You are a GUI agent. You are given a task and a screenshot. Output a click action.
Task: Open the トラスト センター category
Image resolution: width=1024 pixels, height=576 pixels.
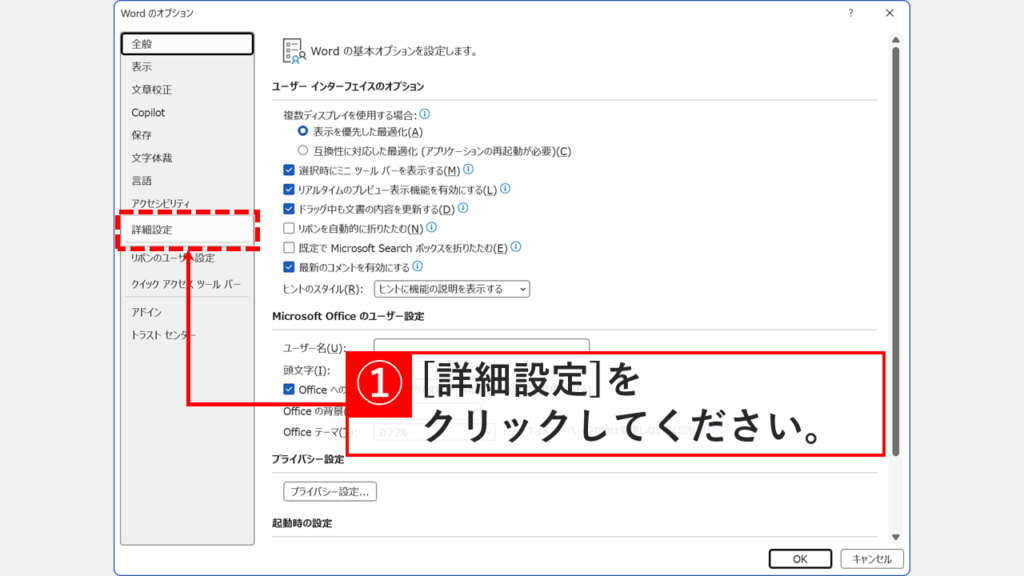[x=187, y=335]
